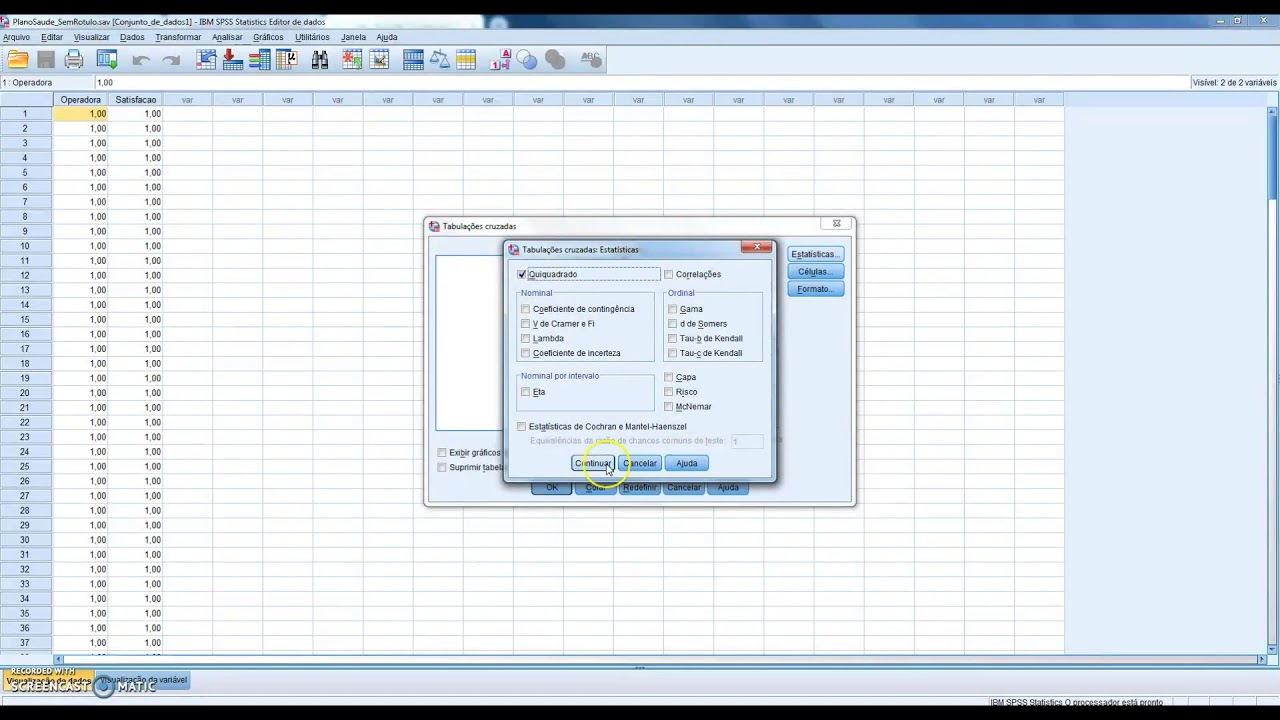This screenshot has width=1280, height=720.
Task: Enable the Correlações checkbox
Action: click(669, 274)
